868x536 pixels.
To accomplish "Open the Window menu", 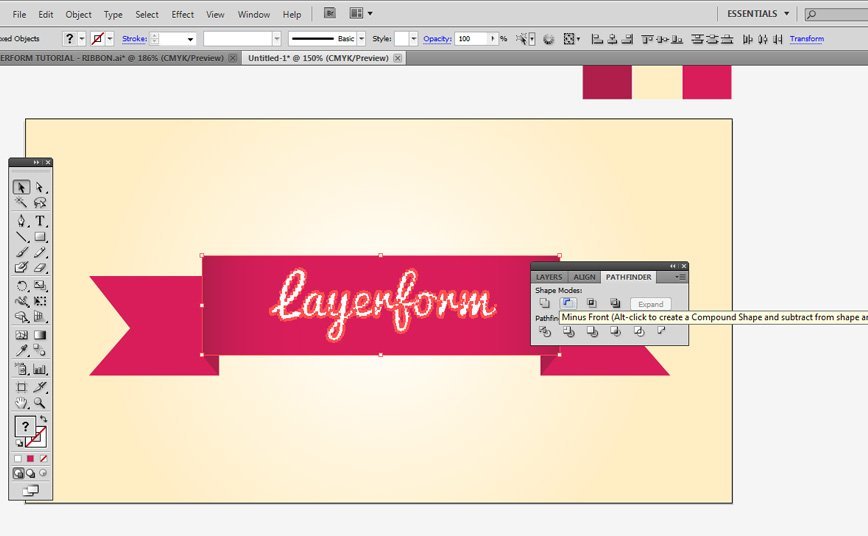I will [x=254, y=14].
